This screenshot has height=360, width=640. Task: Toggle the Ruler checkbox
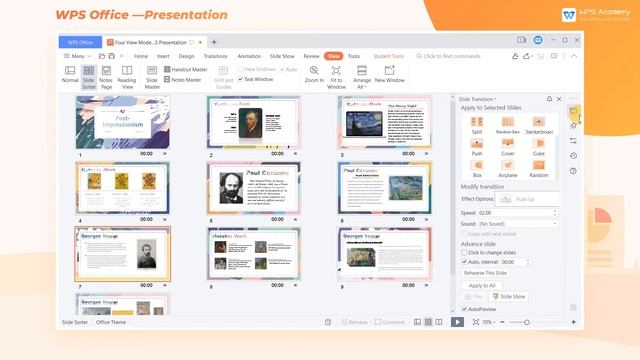[282, 69]
